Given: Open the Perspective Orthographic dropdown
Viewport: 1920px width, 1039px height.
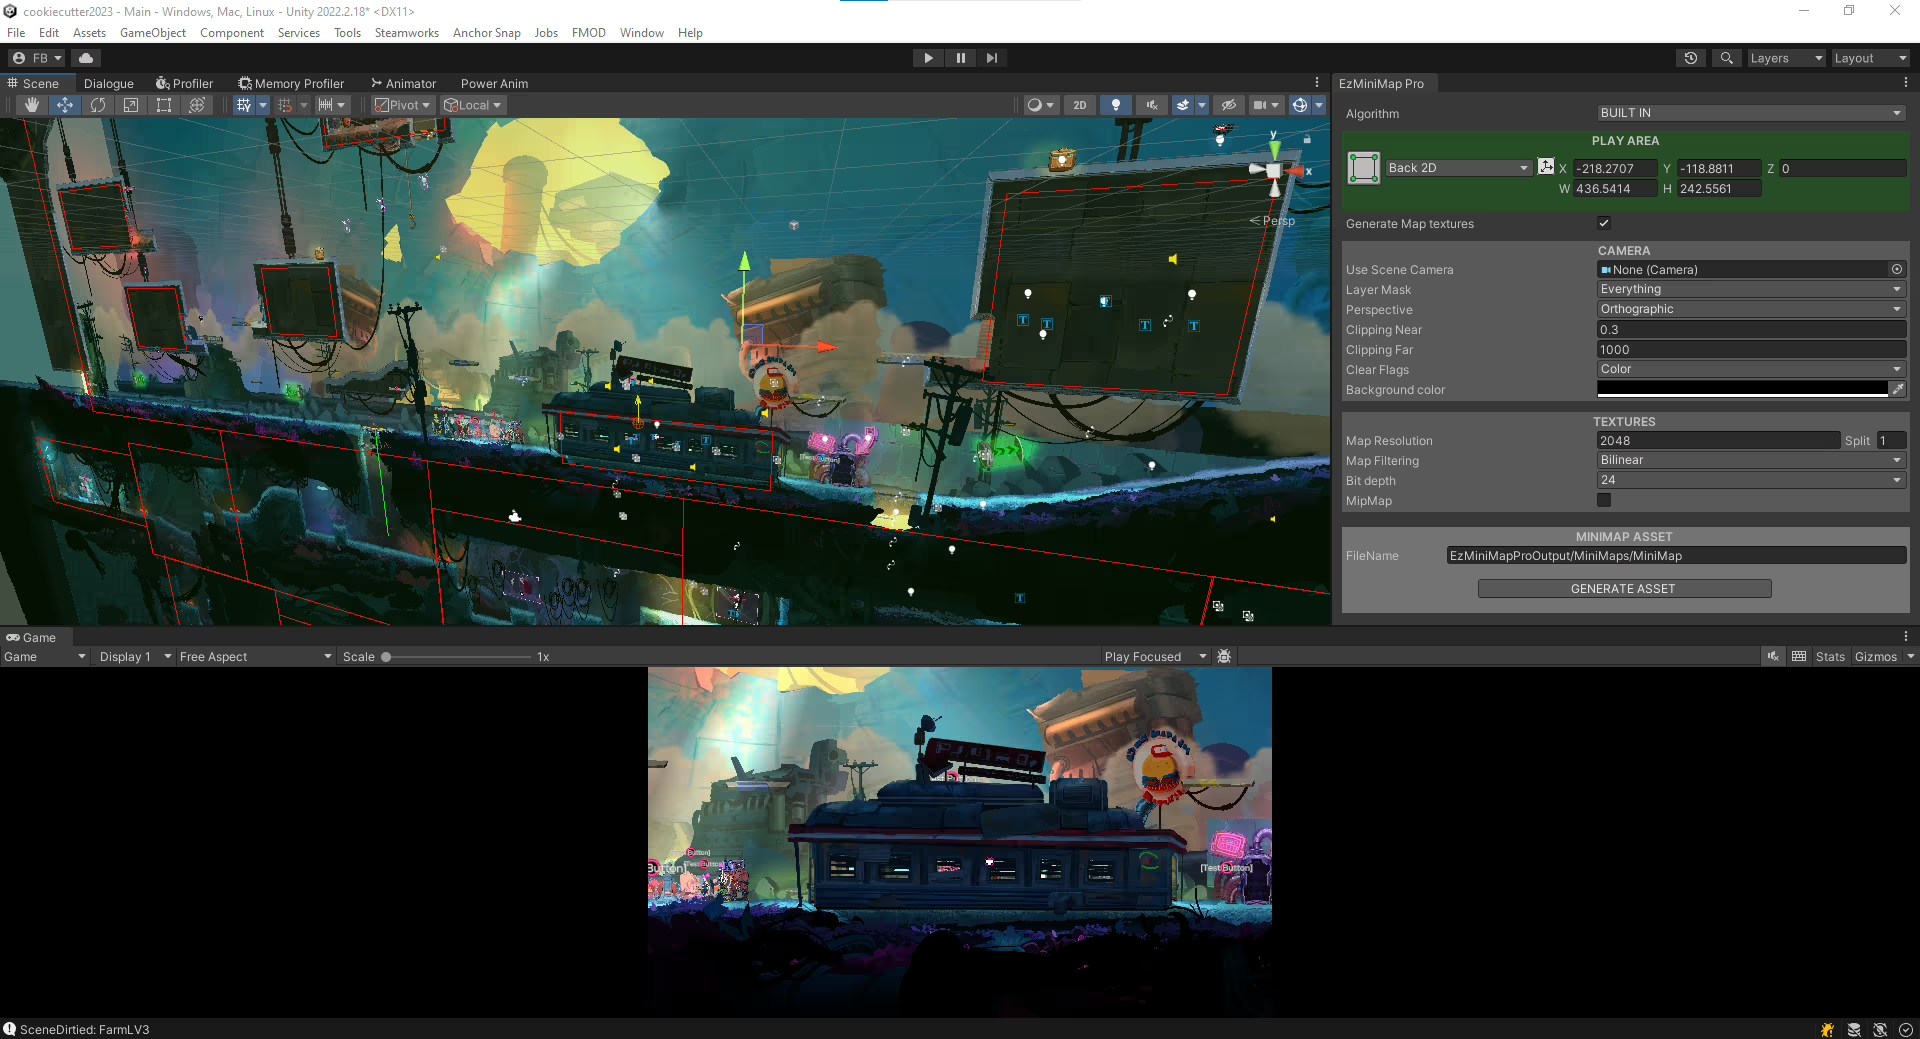Looking at the screenshot, I should click(1751, 309).
